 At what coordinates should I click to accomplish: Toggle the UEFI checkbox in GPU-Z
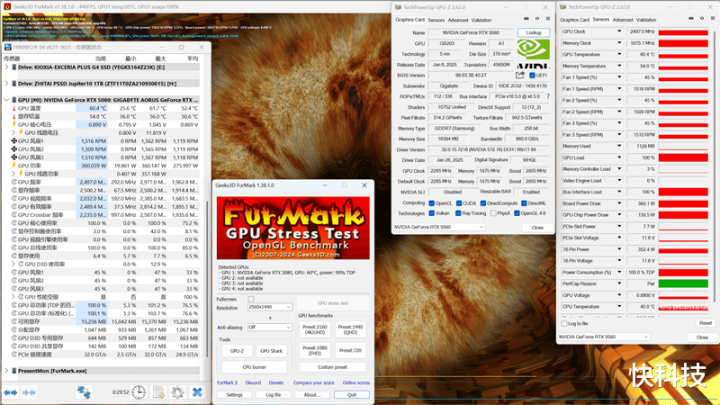[x=532, y=75]
